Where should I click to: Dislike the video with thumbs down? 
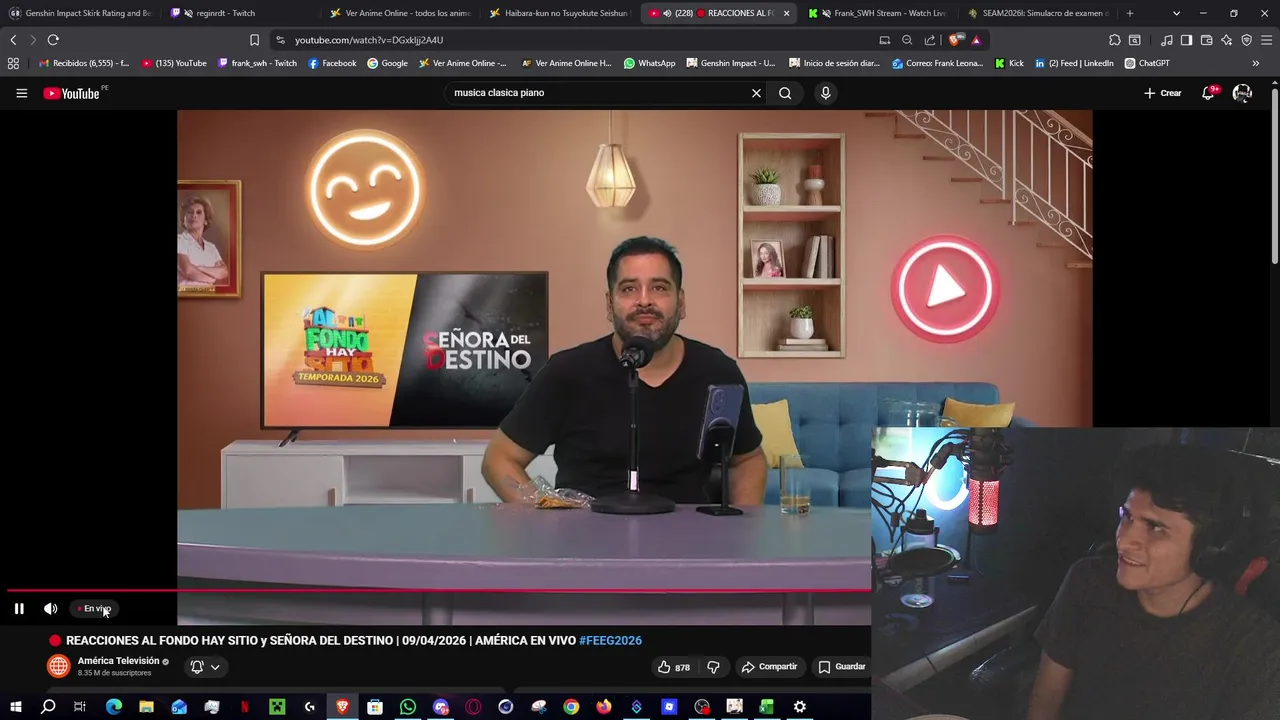(714, 667)
